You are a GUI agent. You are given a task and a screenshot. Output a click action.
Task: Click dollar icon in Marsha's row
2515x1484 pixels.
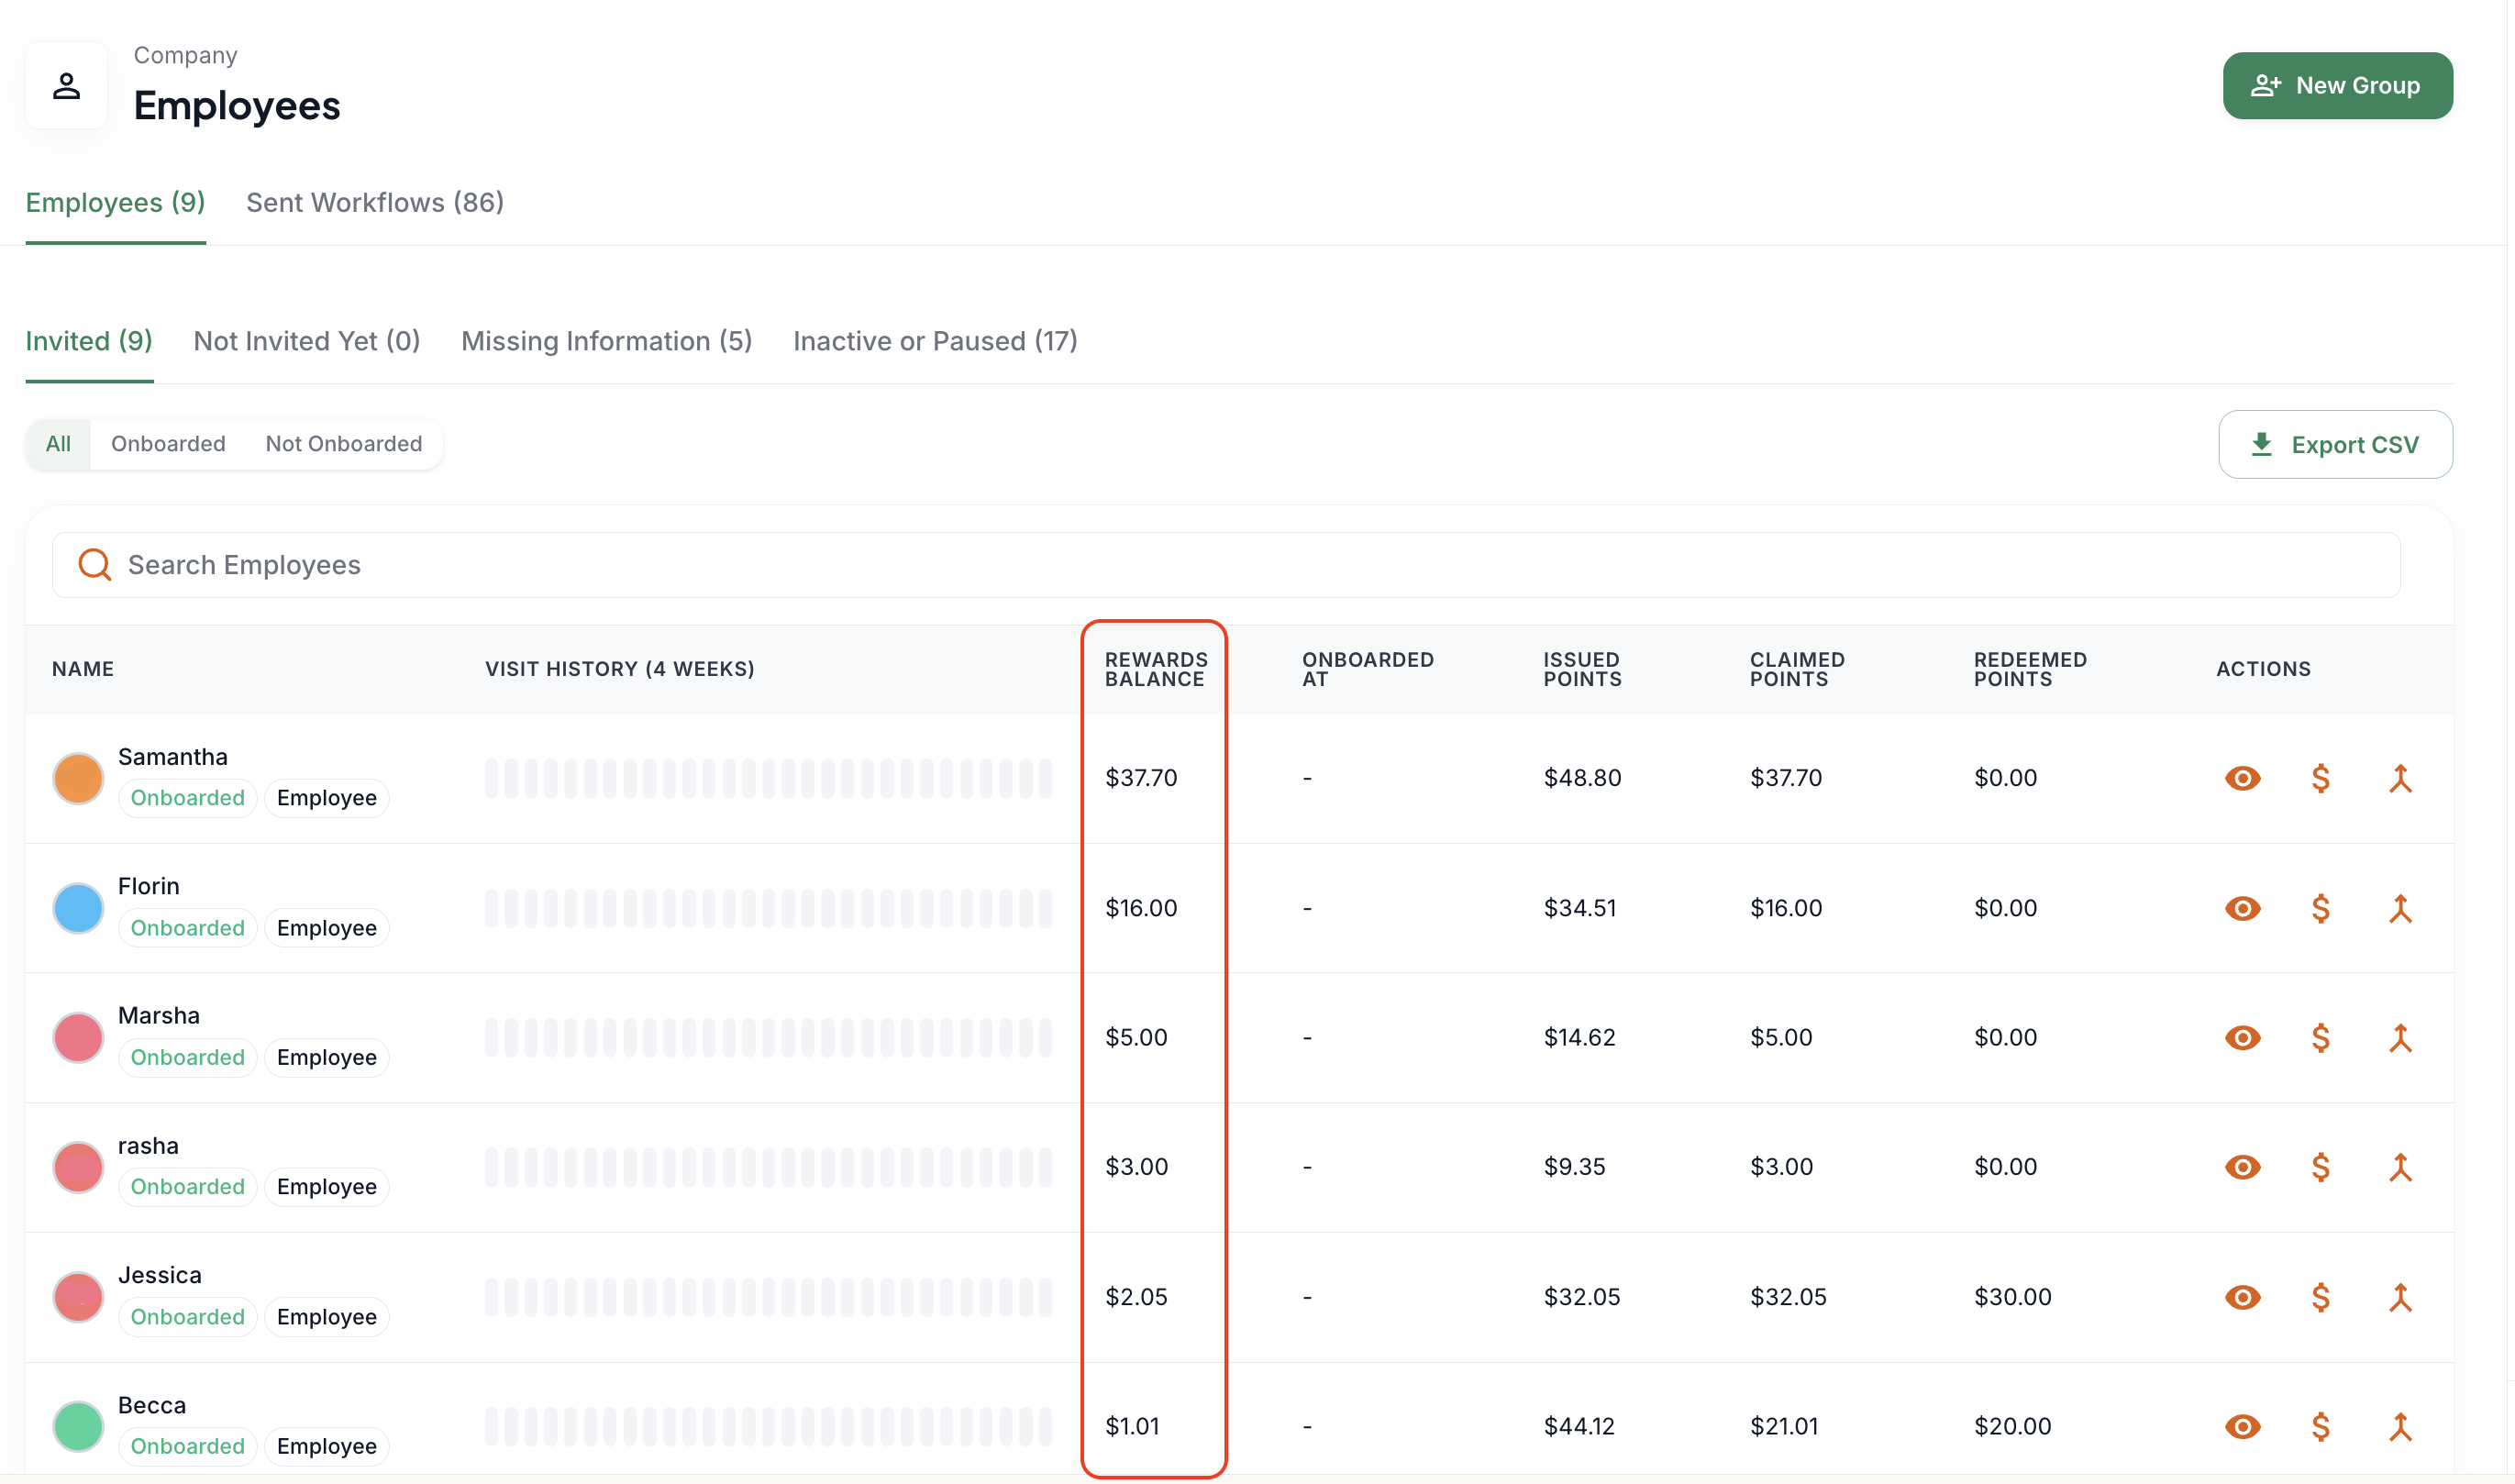pos(2320,1037)
